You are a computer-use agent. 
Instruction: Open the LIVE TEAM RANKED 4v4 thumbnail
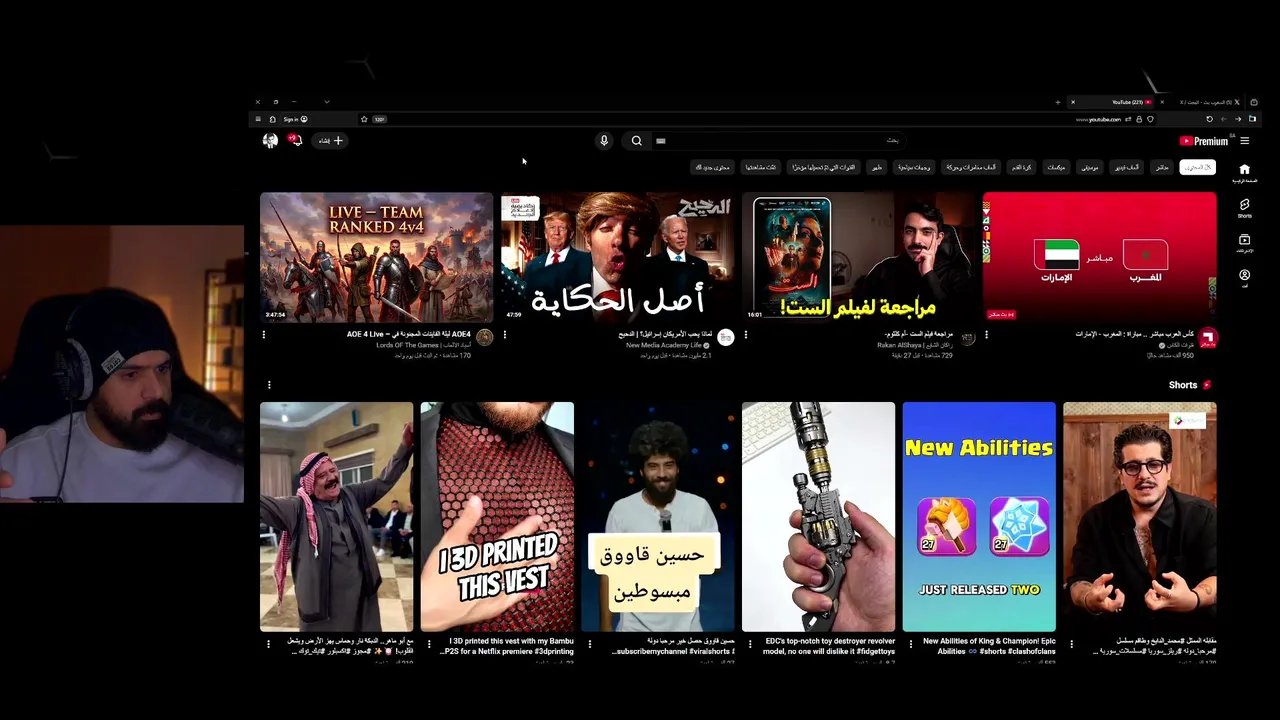tap(376, 257)
